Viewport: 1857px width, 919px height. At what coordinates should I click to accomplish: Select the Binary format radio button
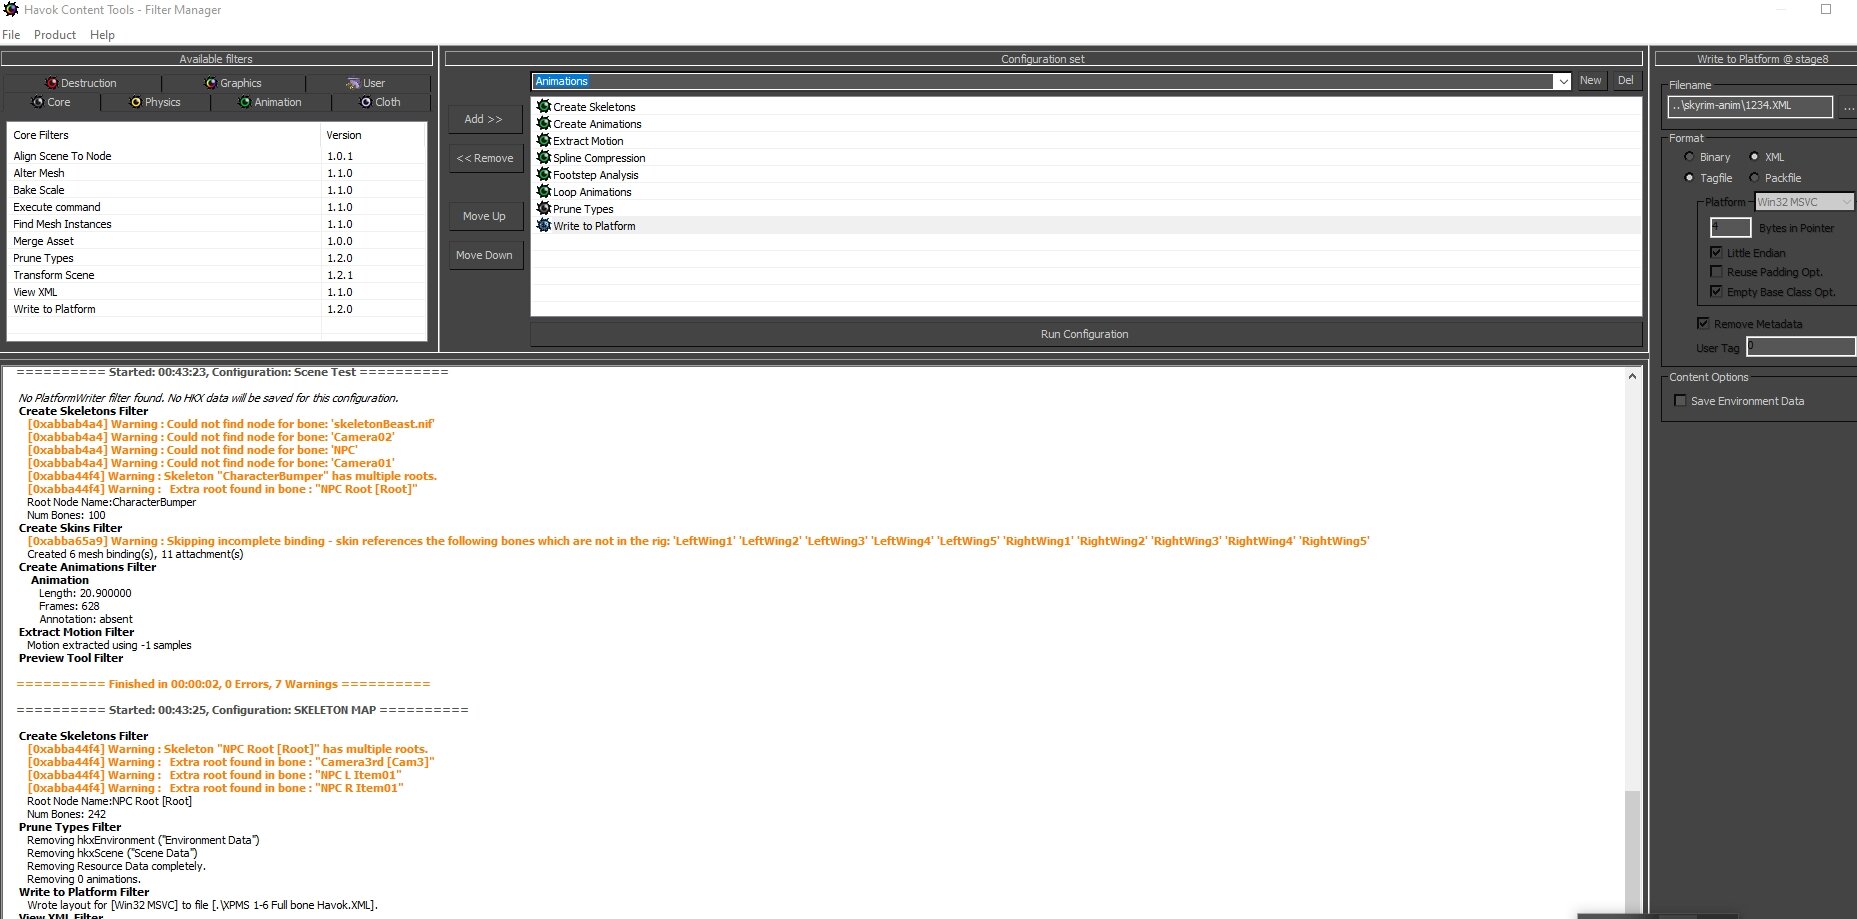pos(1689,157)
